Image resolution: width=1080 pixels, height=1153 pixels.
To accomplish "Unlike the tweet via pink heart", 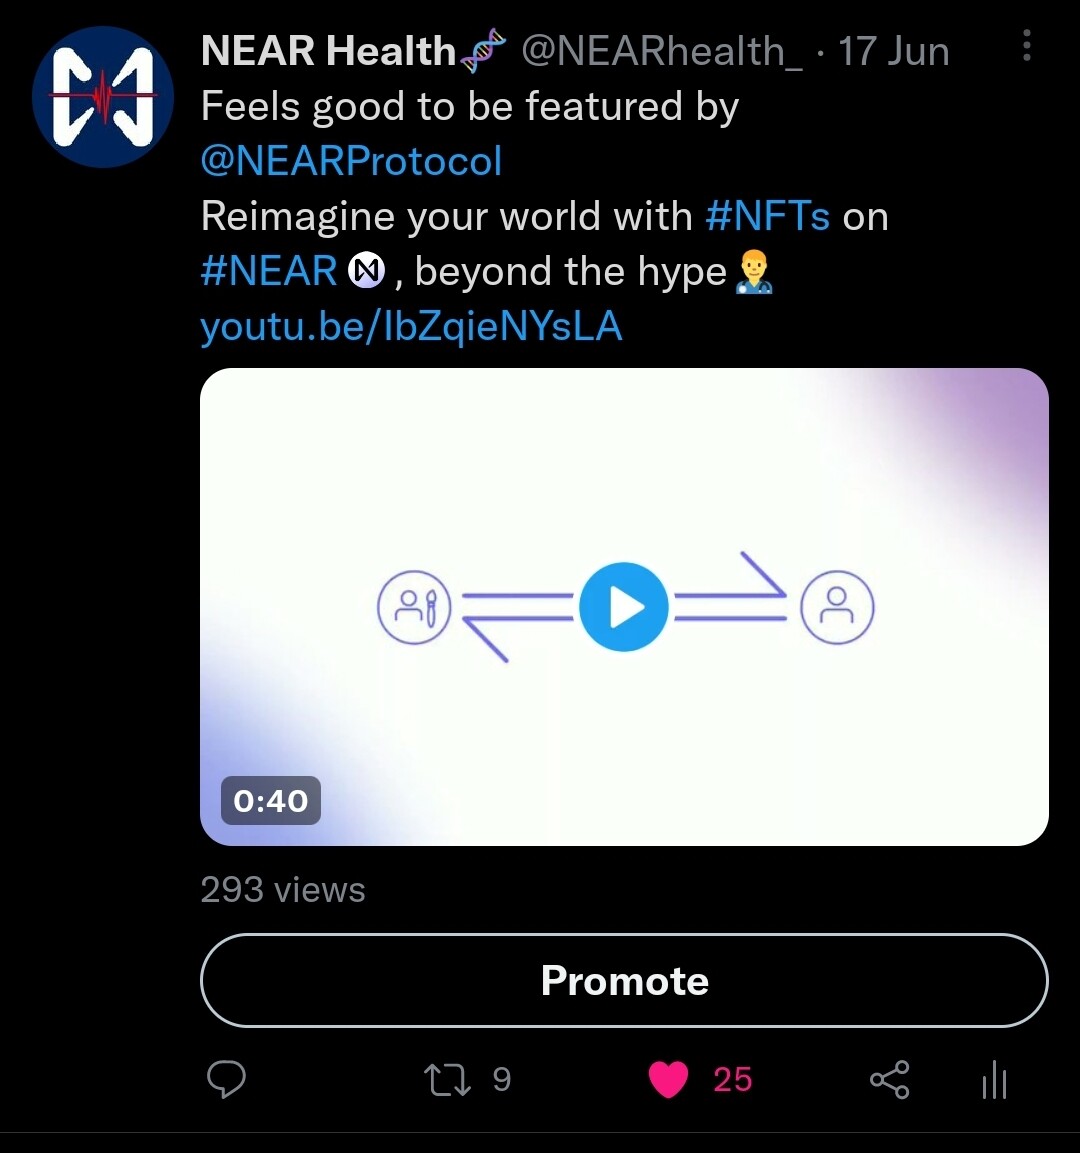I will 668,1080.
